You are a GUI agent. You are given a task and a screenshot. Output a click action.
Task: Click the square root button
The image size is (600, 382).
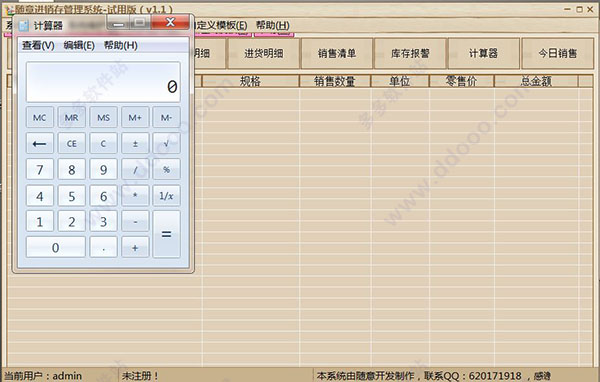pos(166,144)
